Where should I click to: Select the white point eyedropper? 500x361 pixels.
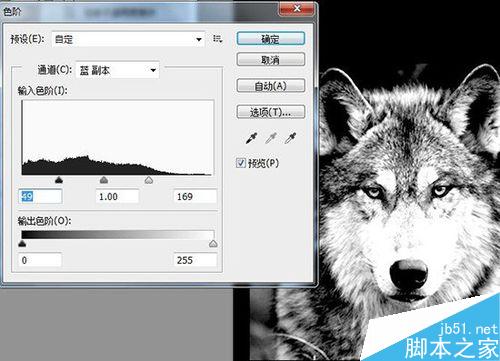(x=290, y=138)
